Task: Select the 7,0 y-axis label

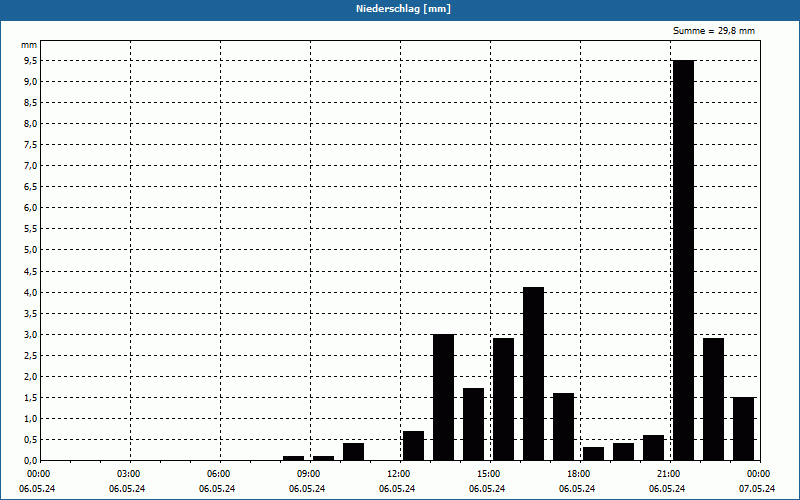Action: tap(31, 166)
